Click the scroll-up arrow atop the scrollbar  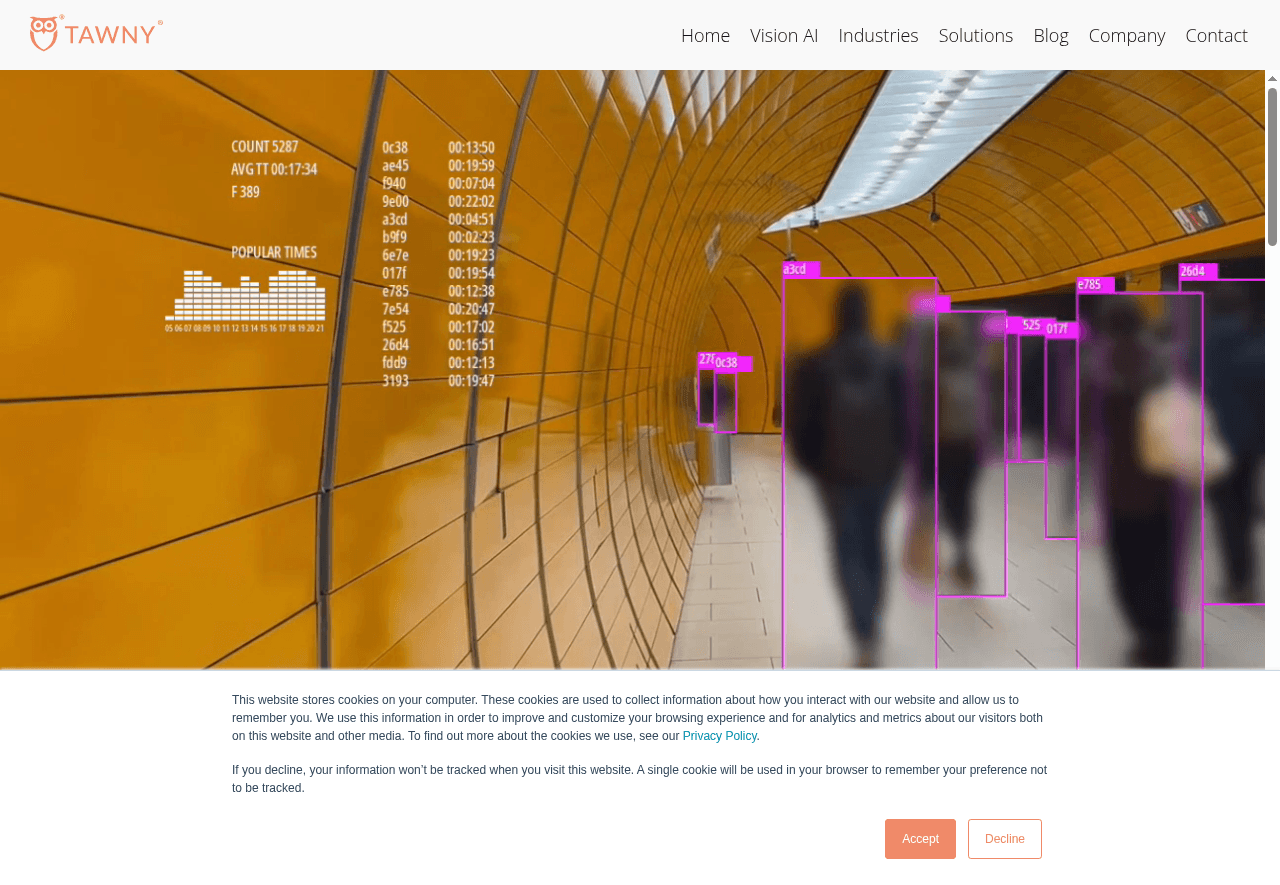[x=1272, y=78]
